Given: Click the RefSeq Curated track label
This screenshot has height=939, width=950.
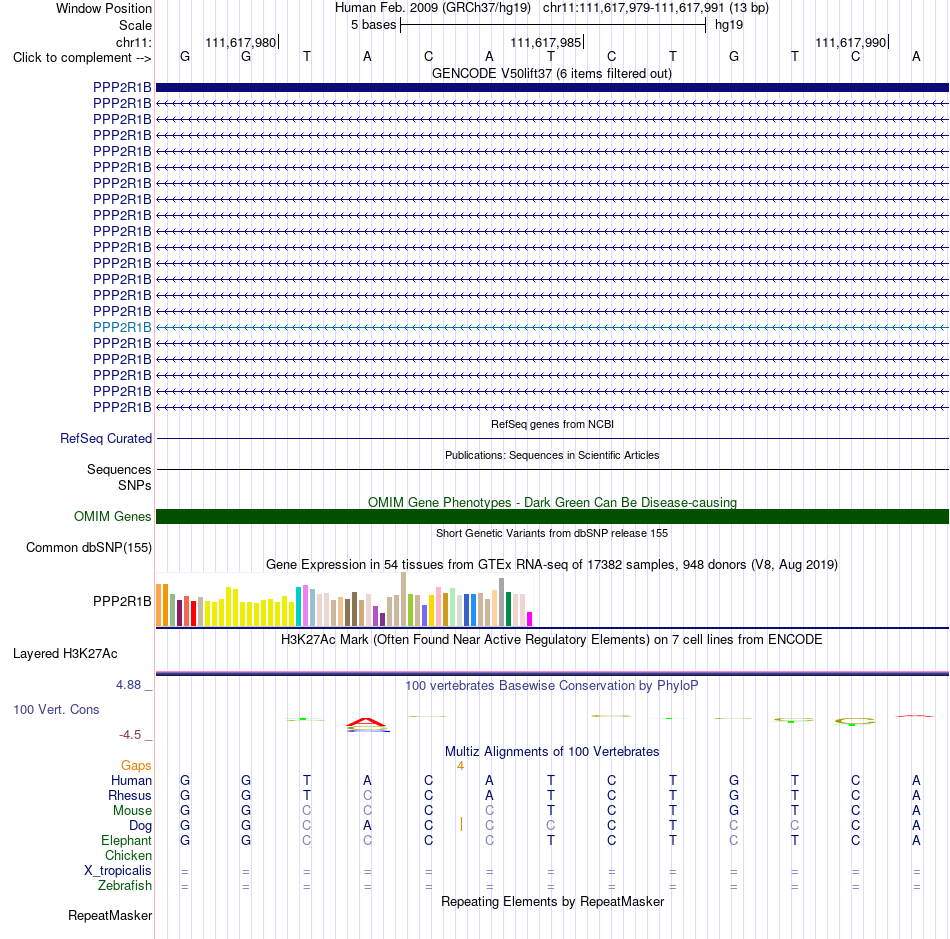Looking at the screenshot, I should coord(105,439).
